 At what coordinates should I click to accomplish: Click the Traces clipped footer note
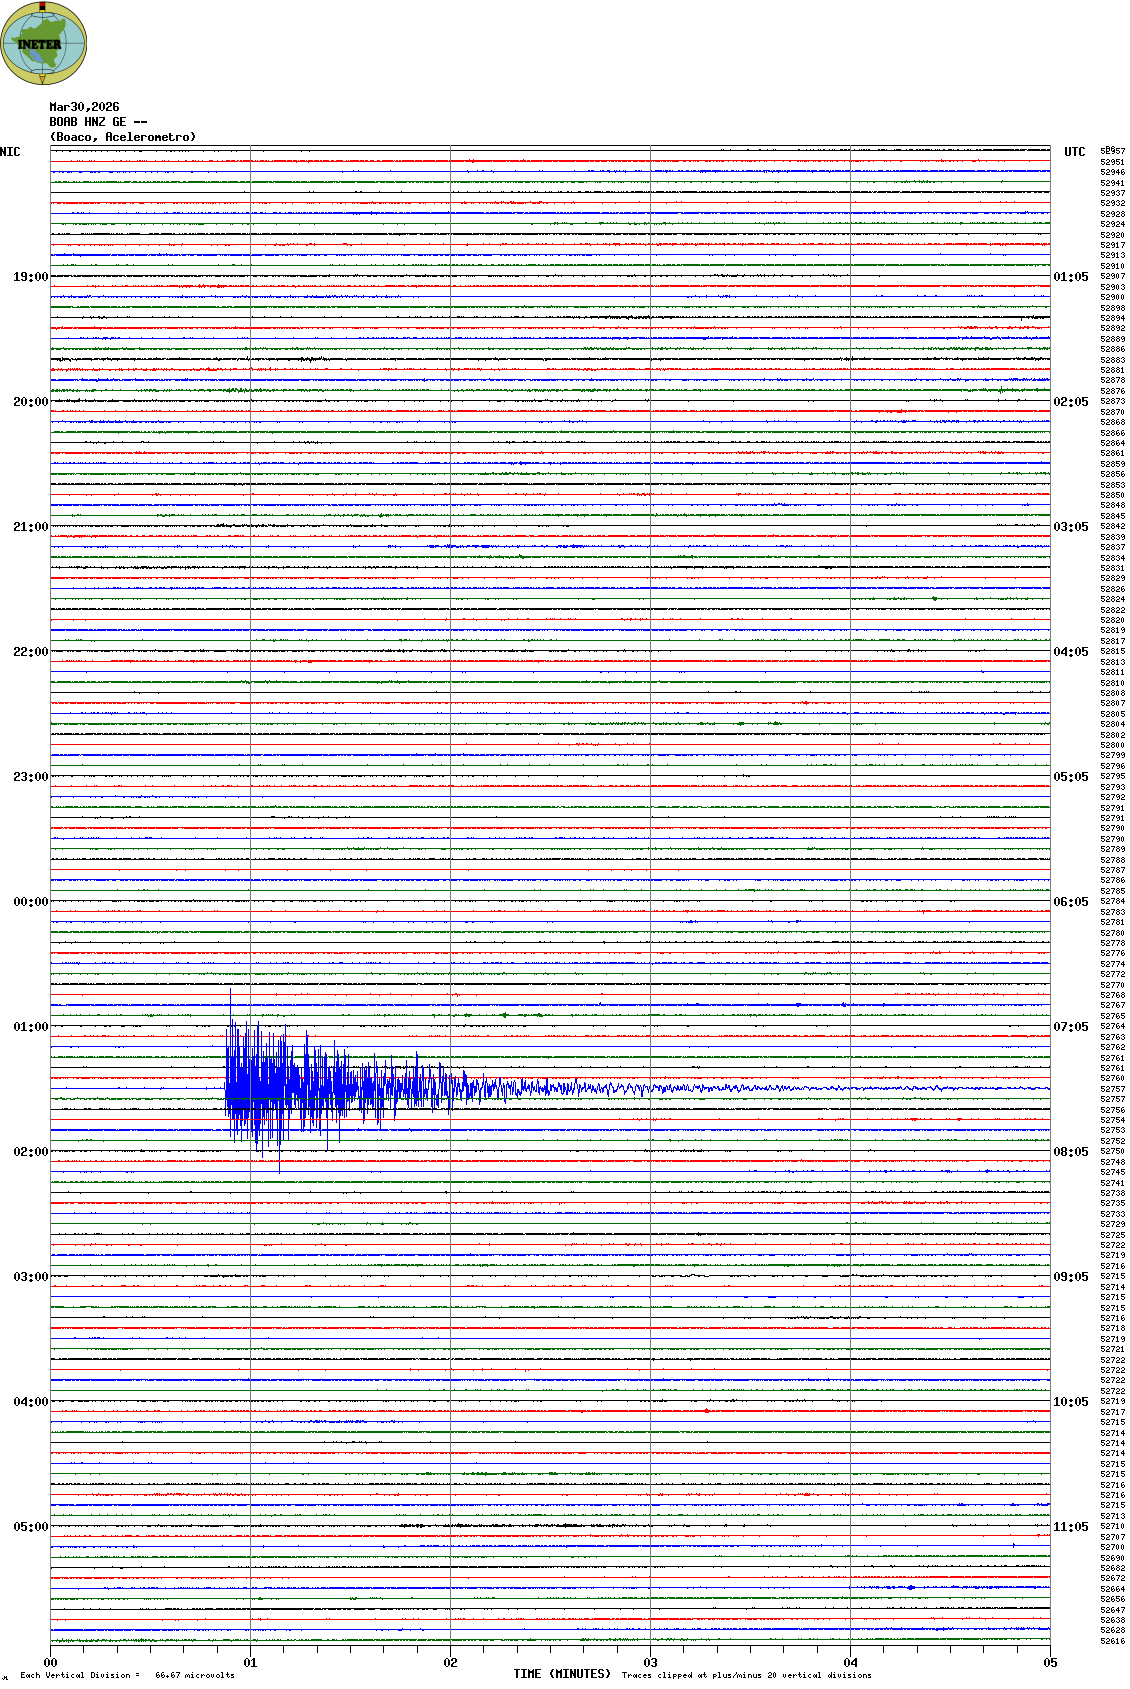[746, 1675]
